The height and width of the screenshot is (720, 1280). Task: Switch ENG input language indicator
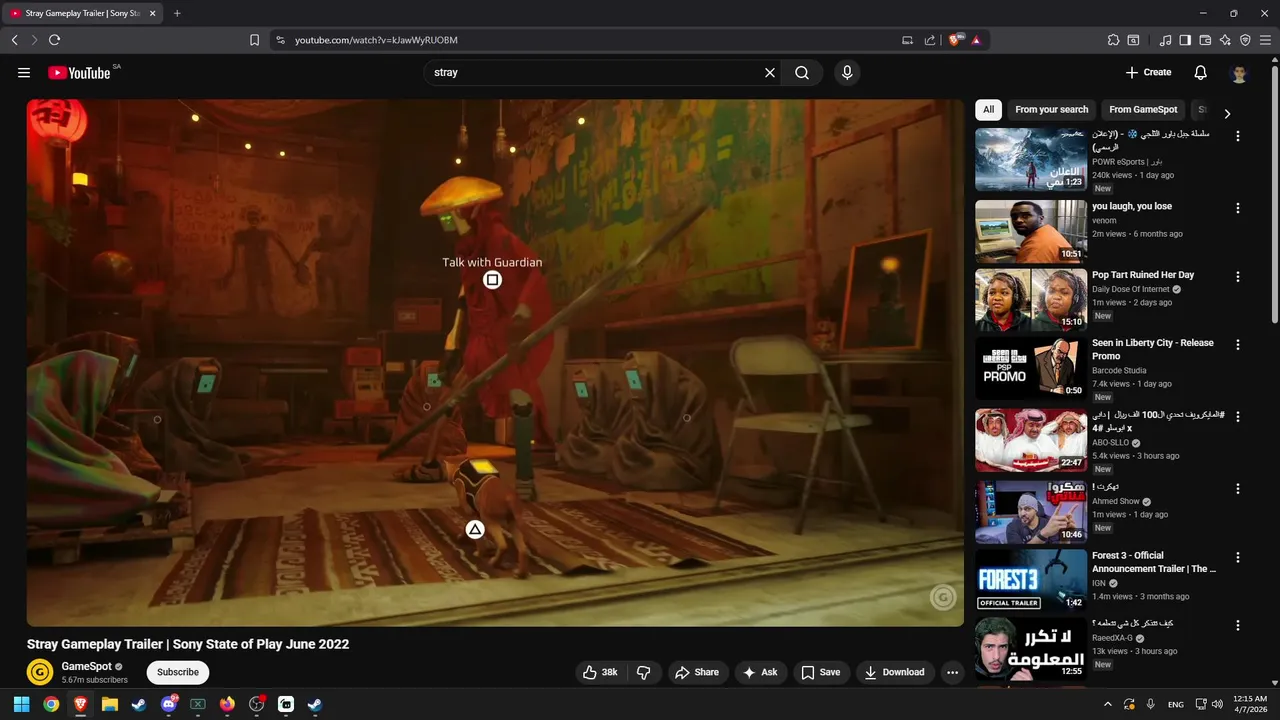[1176, 704]
